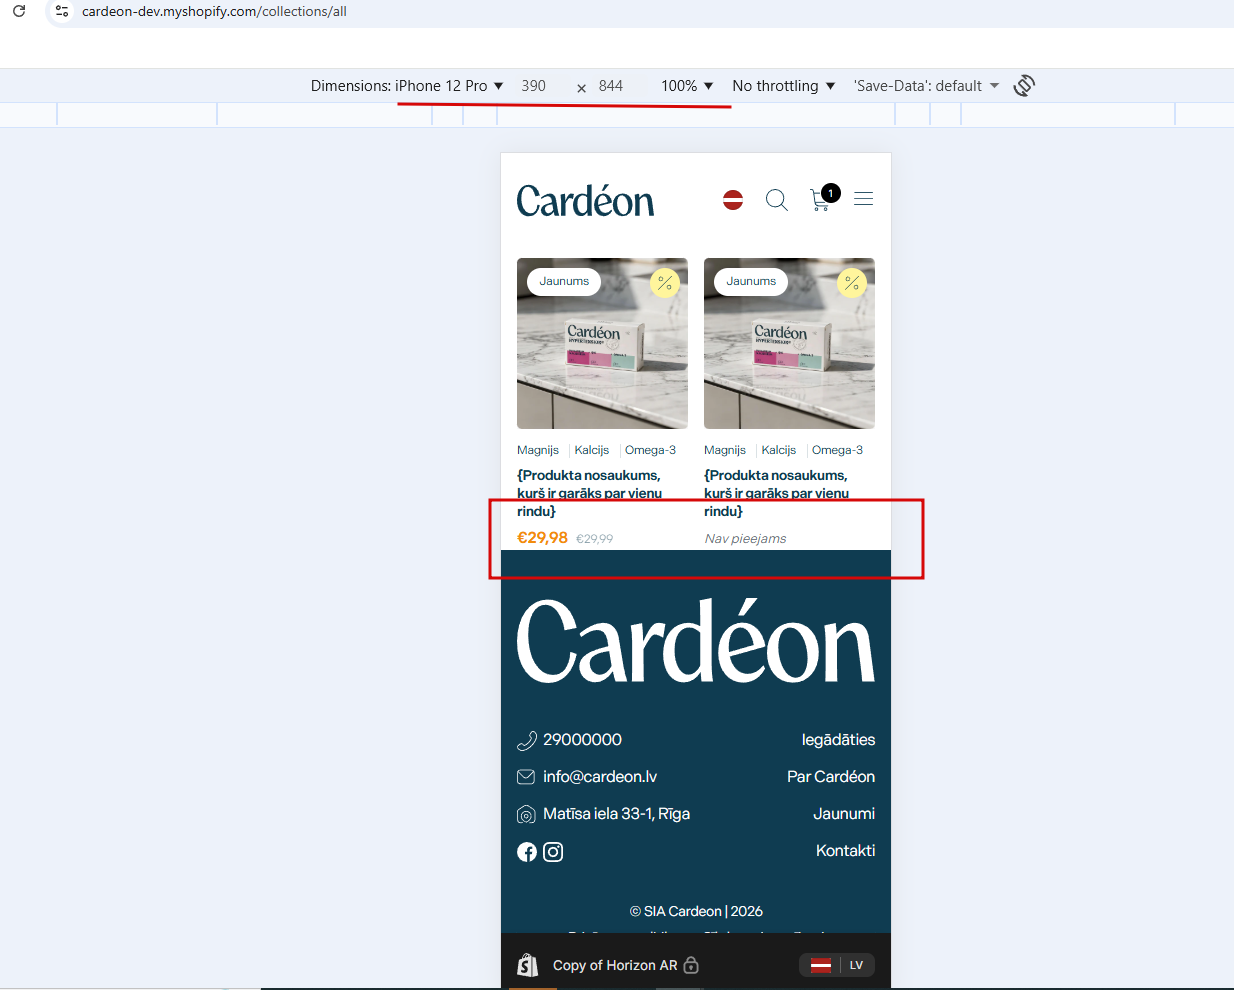This screenshot has width=1234, height=990.
Task: Click Copy of Horizon AR theme name
Action: (615, 965)
